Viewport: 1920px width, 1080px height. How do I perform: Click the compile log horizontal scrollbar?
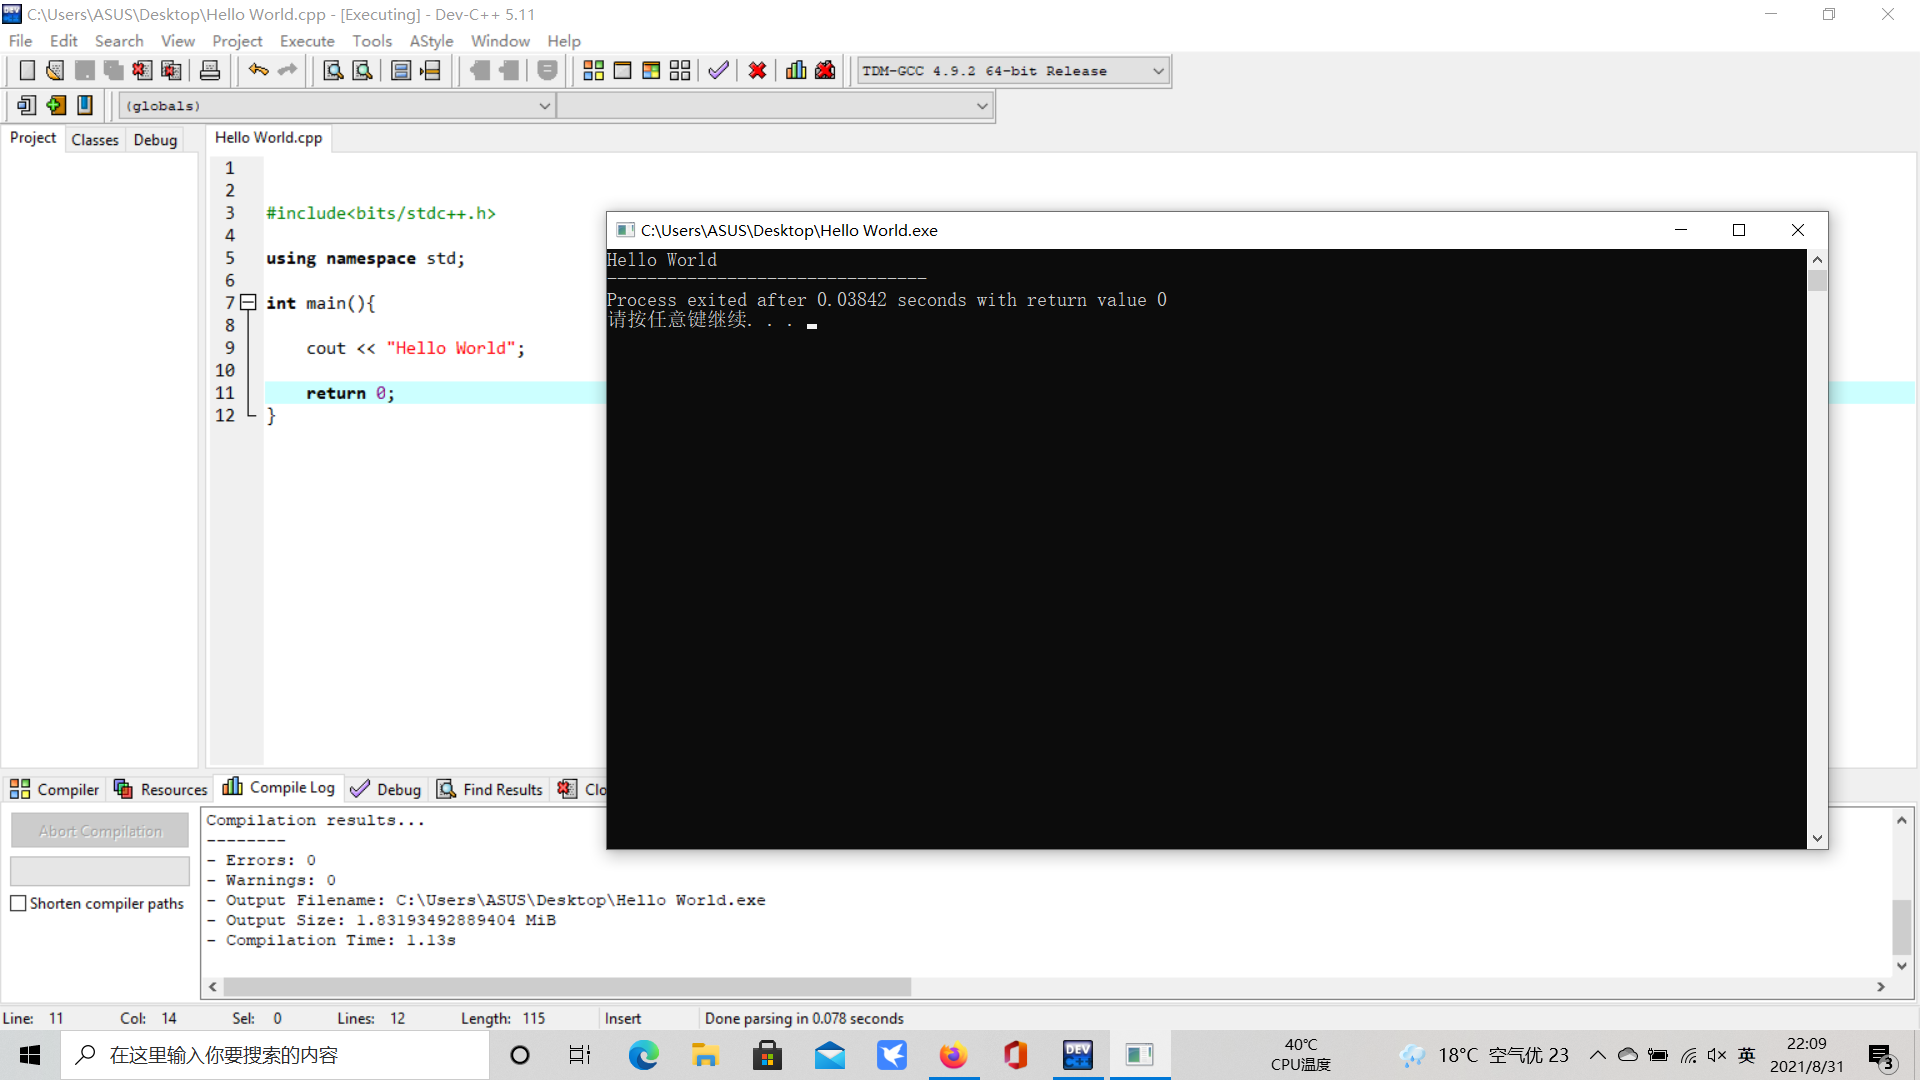[x=567, y=987]
